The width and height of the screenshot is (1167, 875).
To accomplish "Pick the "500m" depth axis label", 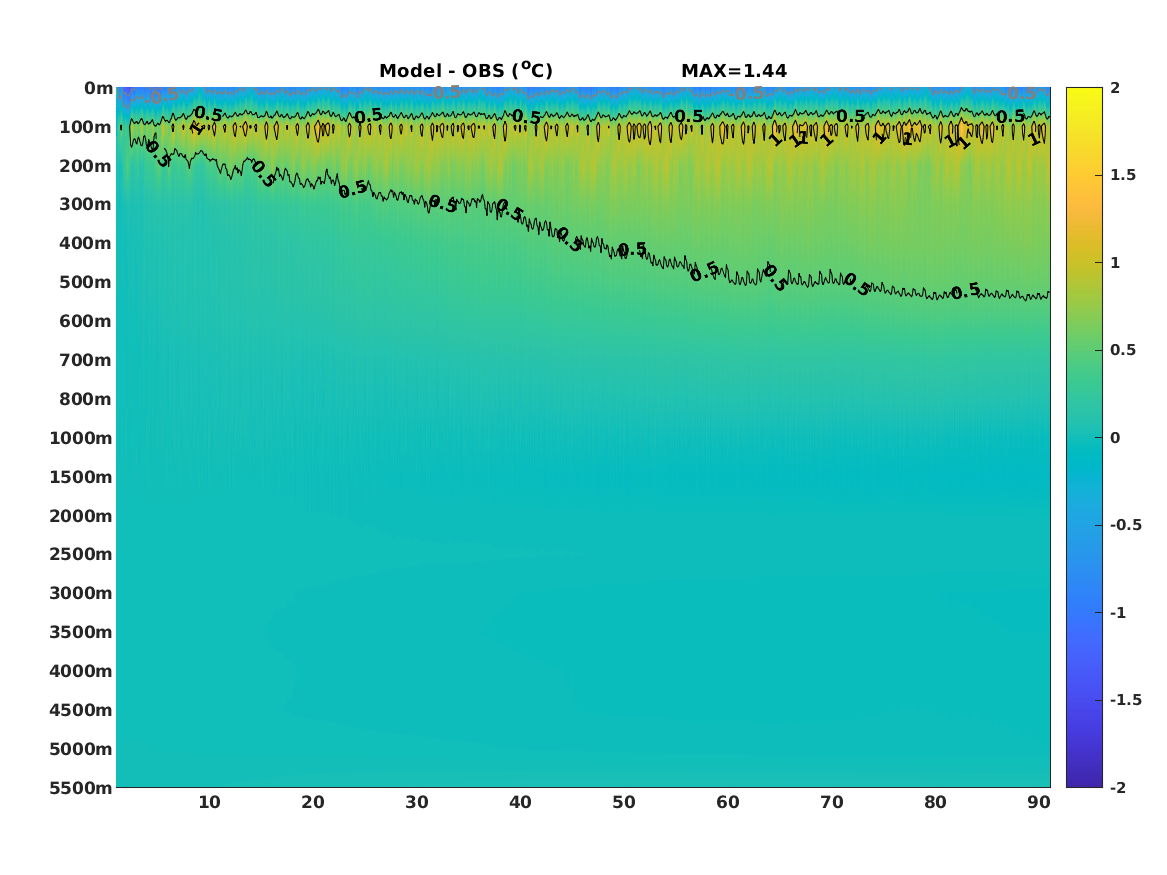I will (x=86, y=283).
